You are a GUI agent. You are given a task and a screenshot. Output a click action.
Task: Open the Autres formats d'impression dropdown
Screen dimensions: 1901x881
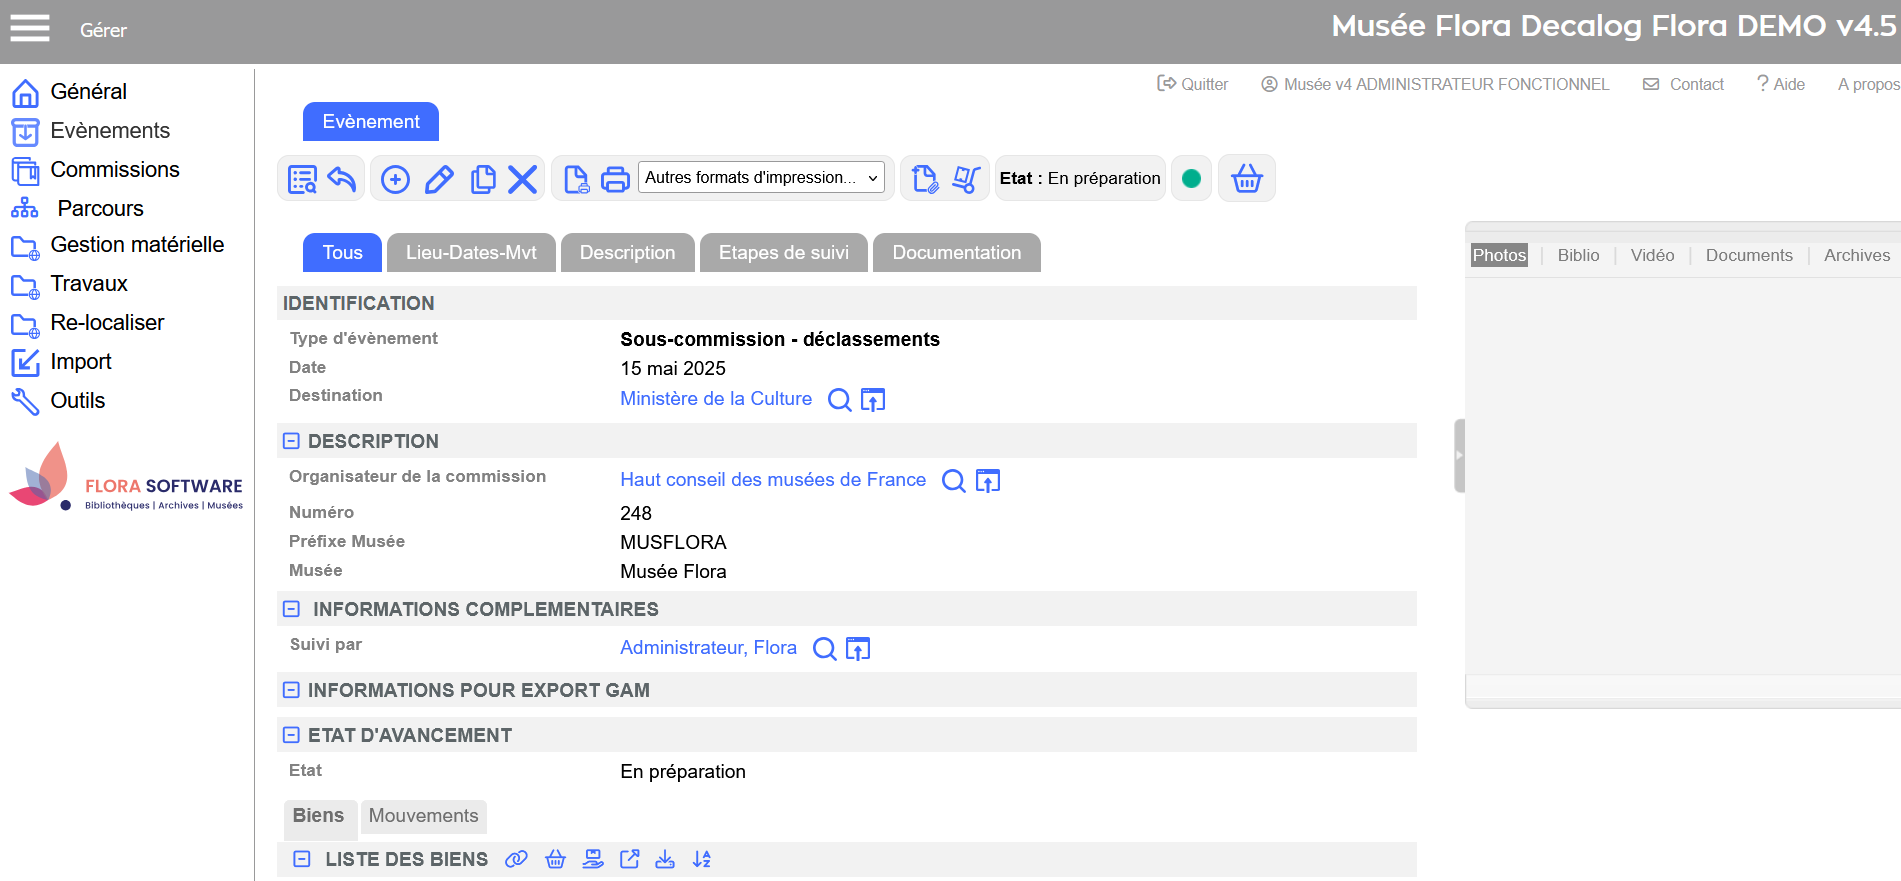click(761, 178)
